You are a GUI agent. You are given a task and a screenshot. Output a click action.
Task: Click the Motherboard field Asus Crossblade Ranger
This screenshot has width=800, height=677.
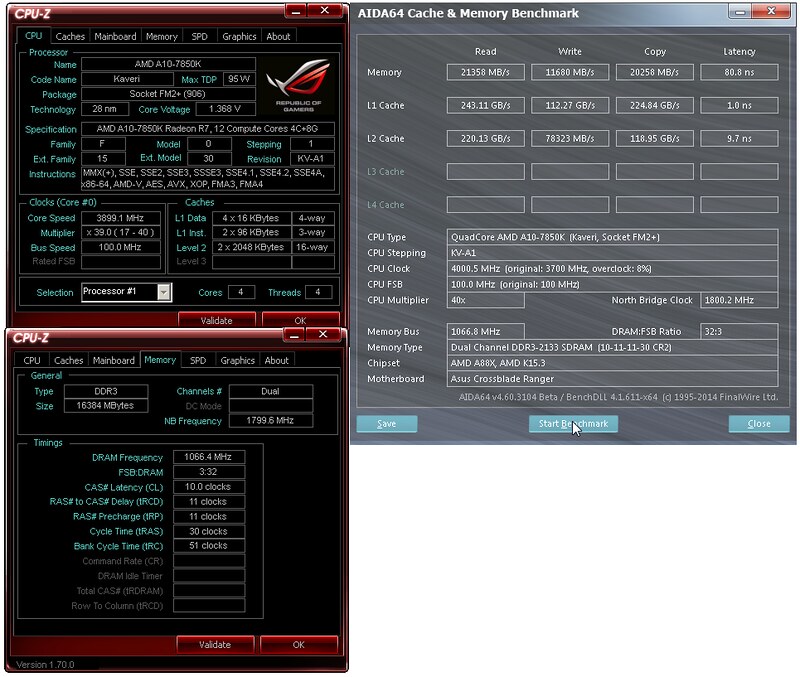612,379
